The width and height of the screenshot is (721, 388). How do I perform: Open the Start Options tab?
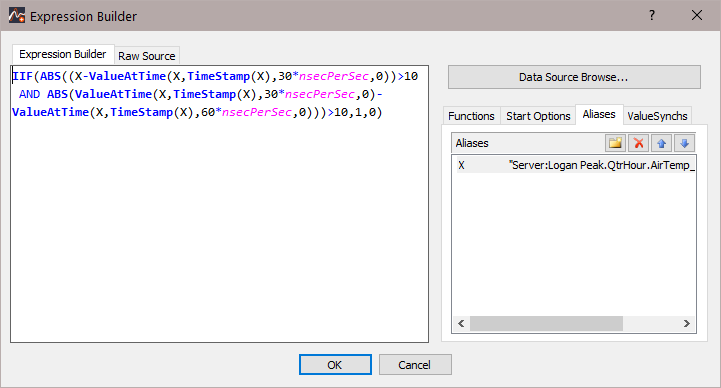coord(538,116)
